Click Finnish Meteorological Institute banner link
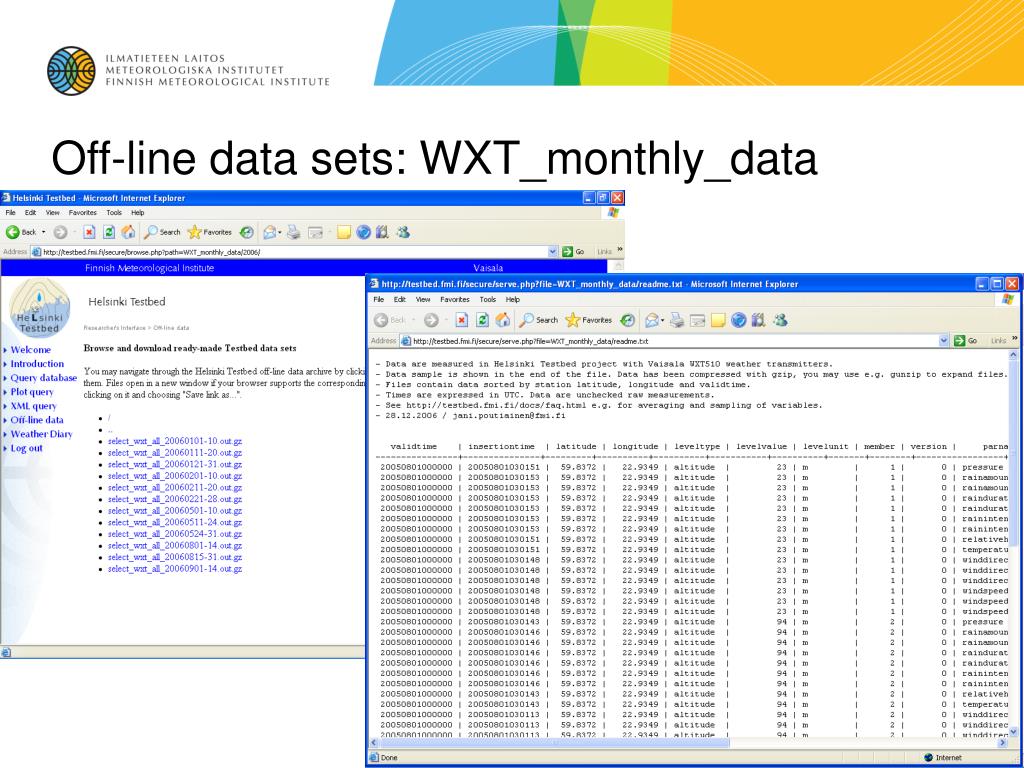The height and width of the screenshot is (768, 1024). tap(150, 268)
